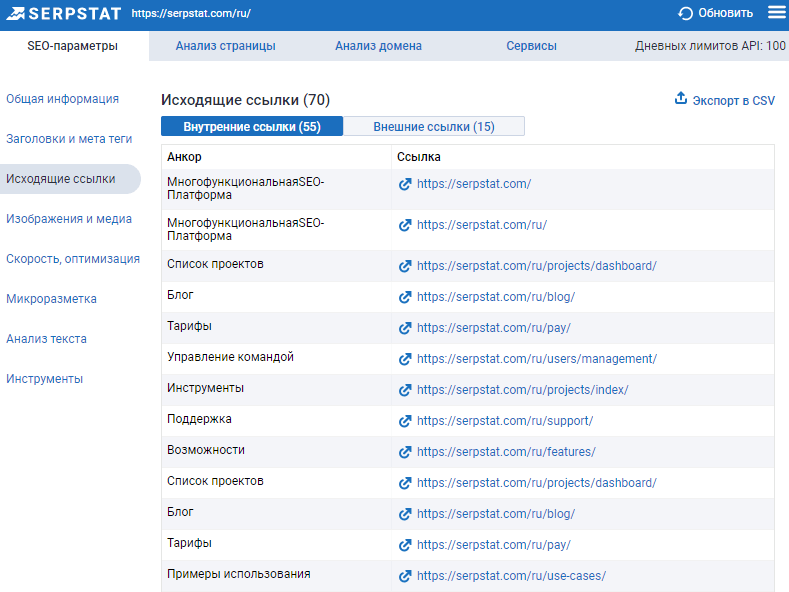Click link icon in second ru/pay/ row

pos(405,545)
